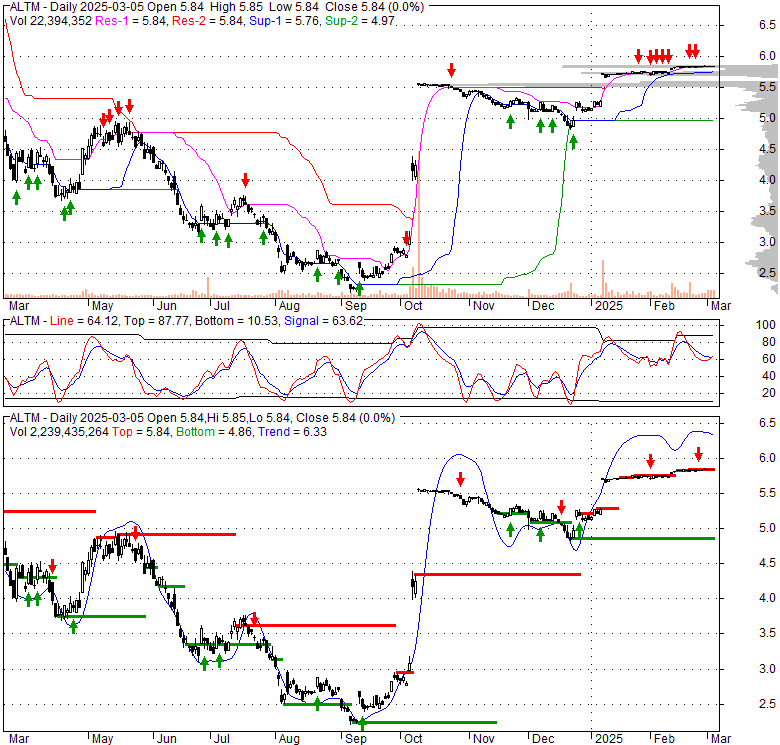
Task: Click the "Res-2 = 5.84" red legend value
Action: point(207,21)
